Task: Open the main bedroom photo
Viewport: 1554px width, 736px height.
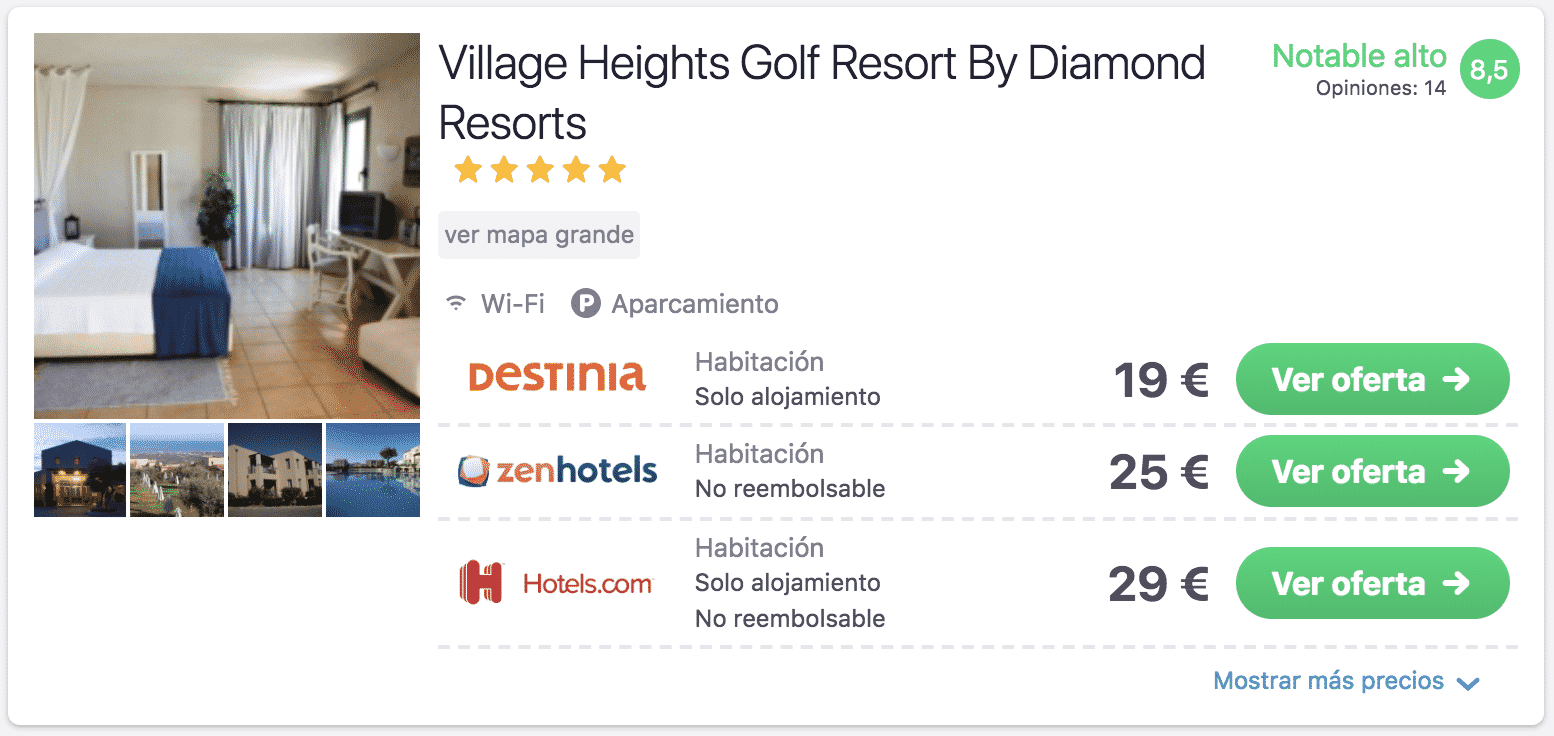Action: click(x=227, y=225)
